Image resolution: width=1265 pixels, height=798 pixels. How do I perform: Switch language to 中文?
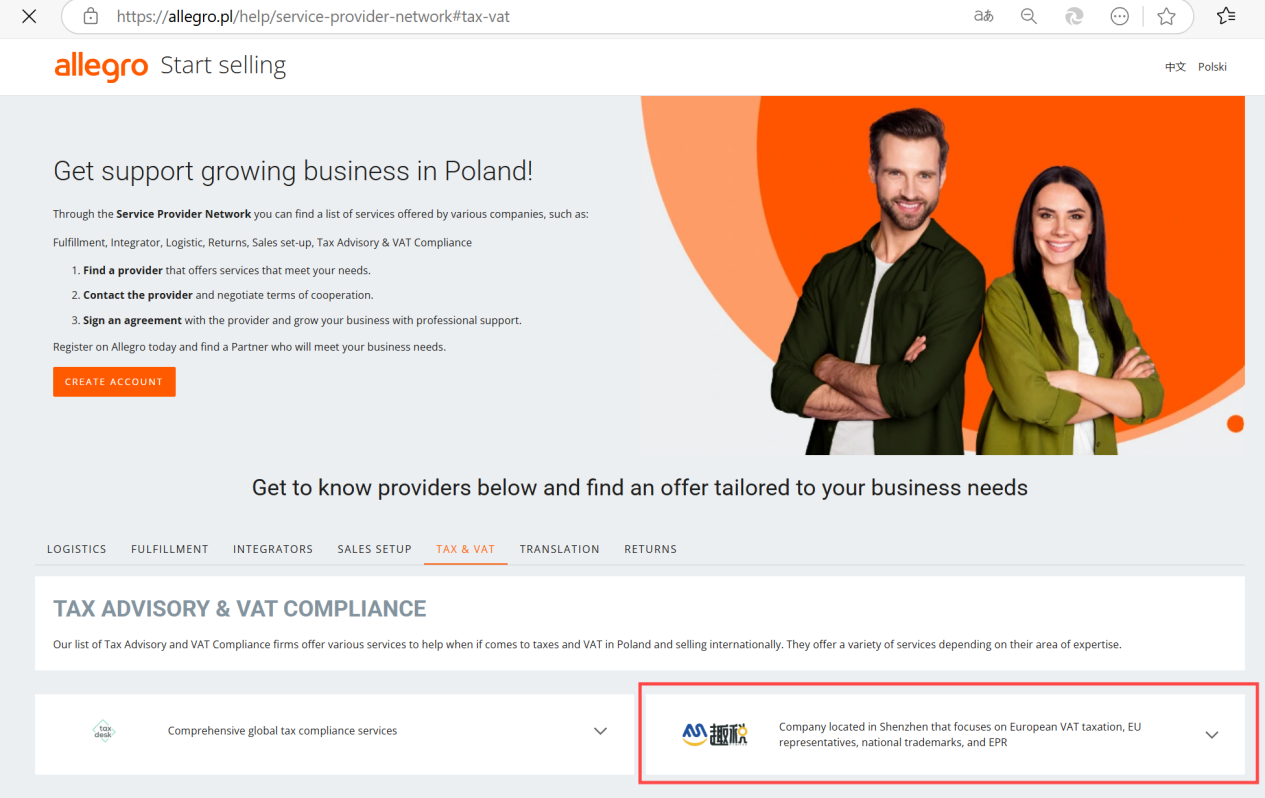(1175, 67)
